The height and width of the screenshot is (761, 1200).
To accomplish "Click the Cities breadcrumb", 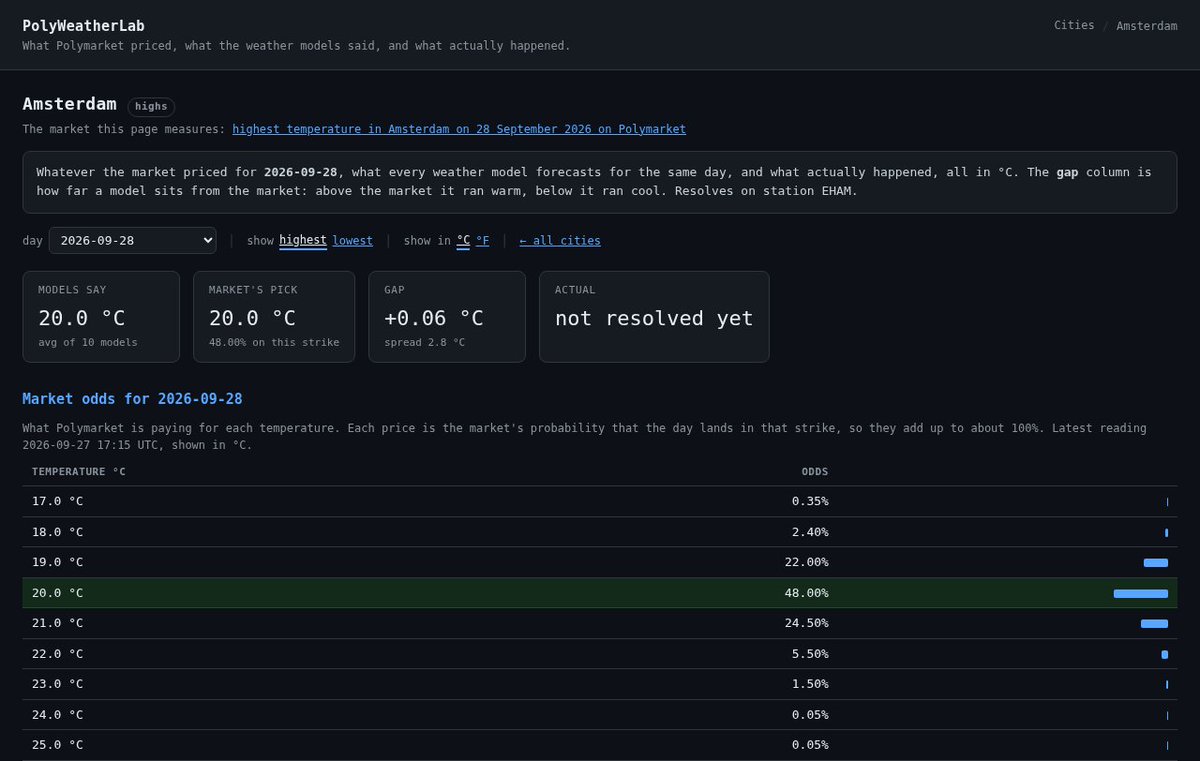I will [1074, 25].
